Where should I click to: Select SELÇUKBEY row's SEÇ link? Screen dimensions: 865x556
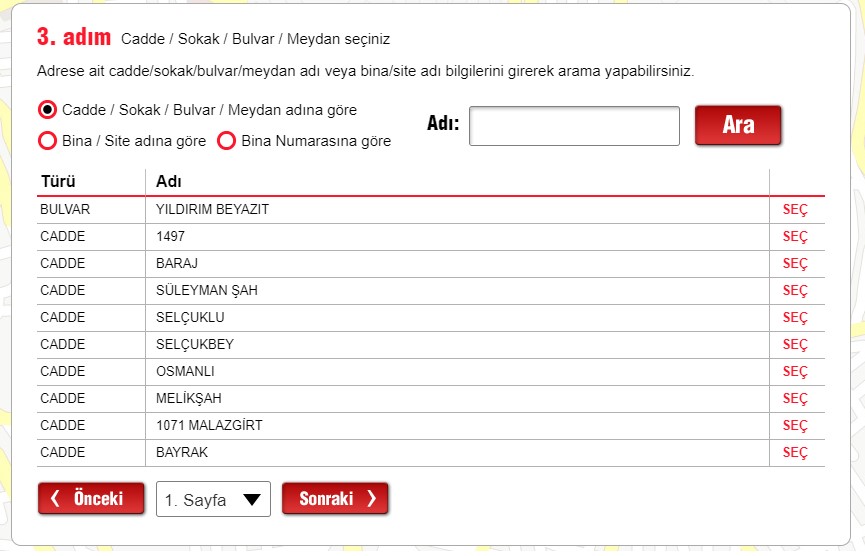point(795,345)
